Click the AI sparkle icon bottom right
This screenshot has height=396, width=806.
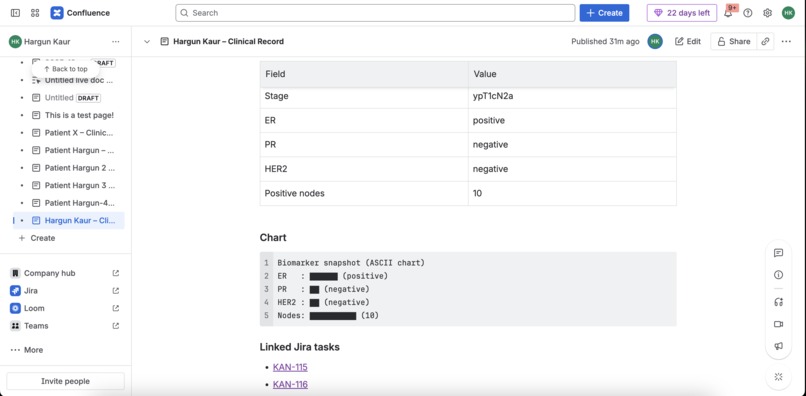pos(778,377)
